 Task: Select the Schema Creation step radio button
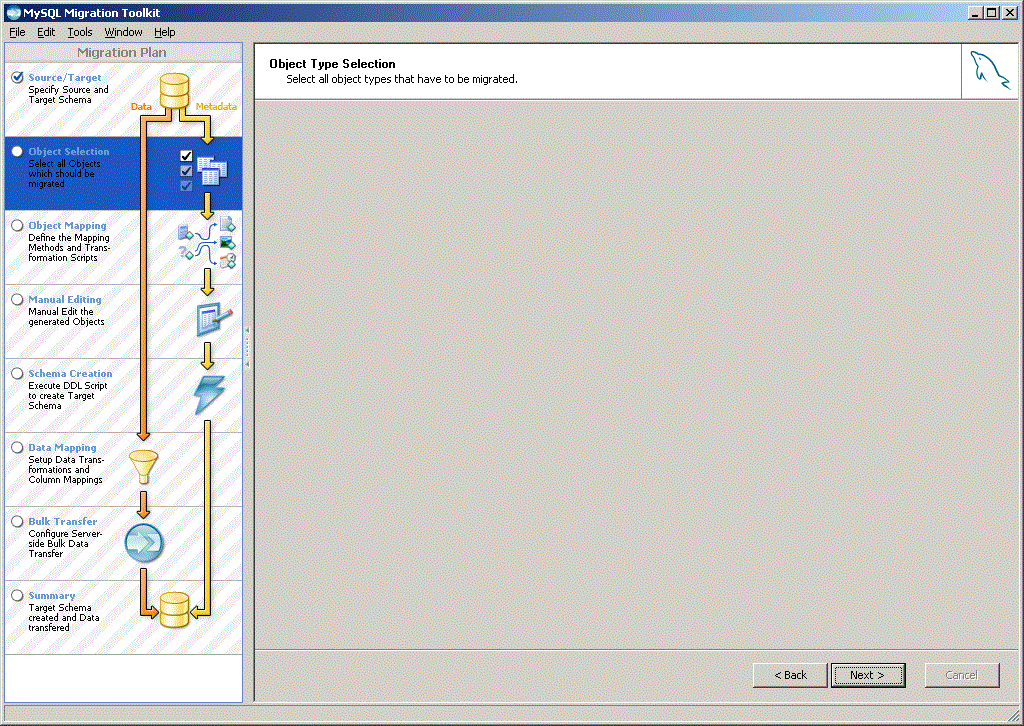click(17, 374)
